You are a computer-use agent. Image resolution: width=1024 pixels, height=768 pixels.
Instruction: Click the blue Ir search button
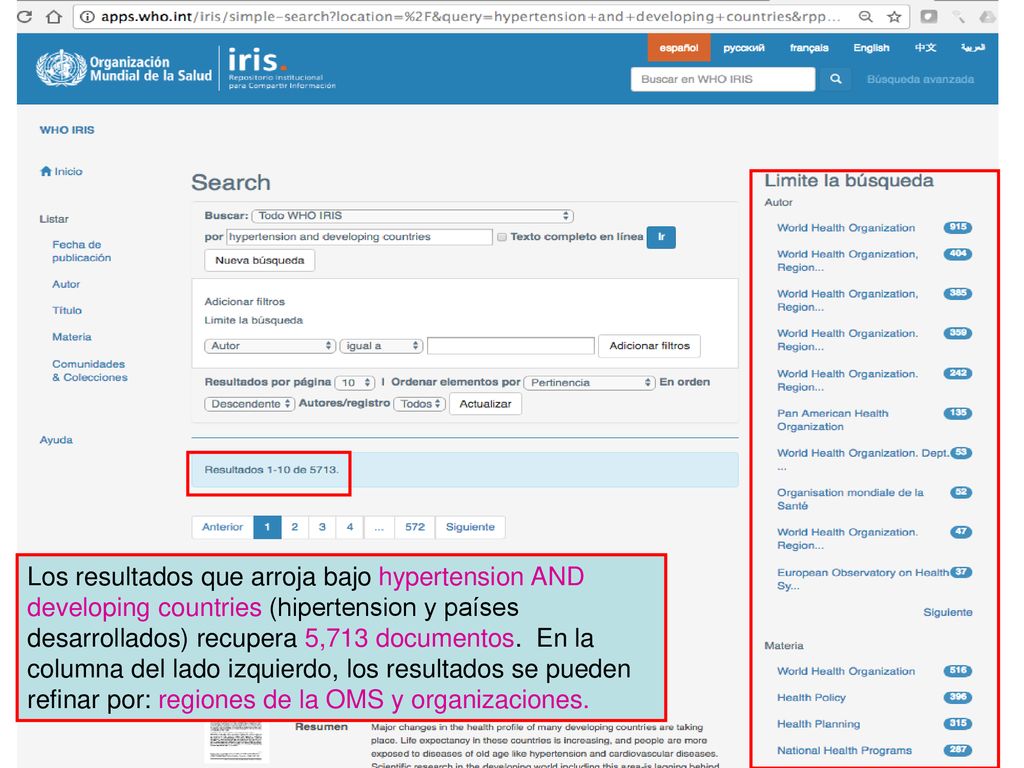point(661,237)
